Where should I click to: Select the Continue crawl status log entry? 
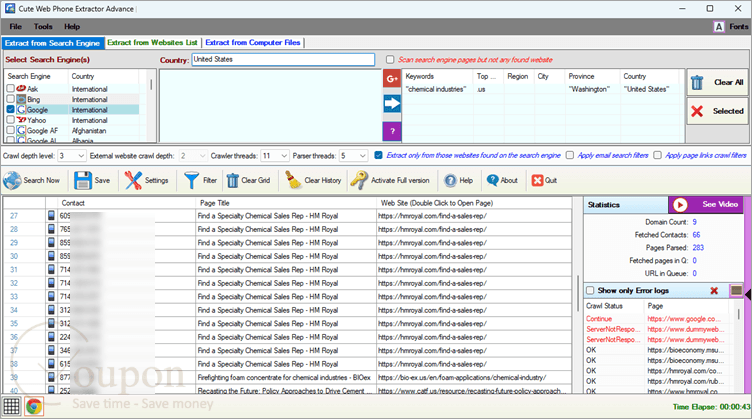click(656, 319)
